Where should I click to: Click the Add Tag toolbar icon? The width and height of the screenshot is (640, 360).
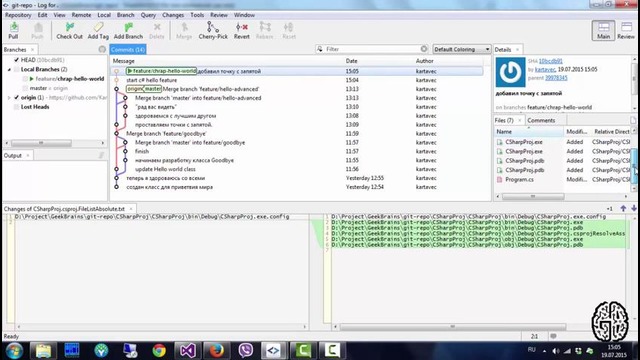pyautogui.click(x=98, y=31)
